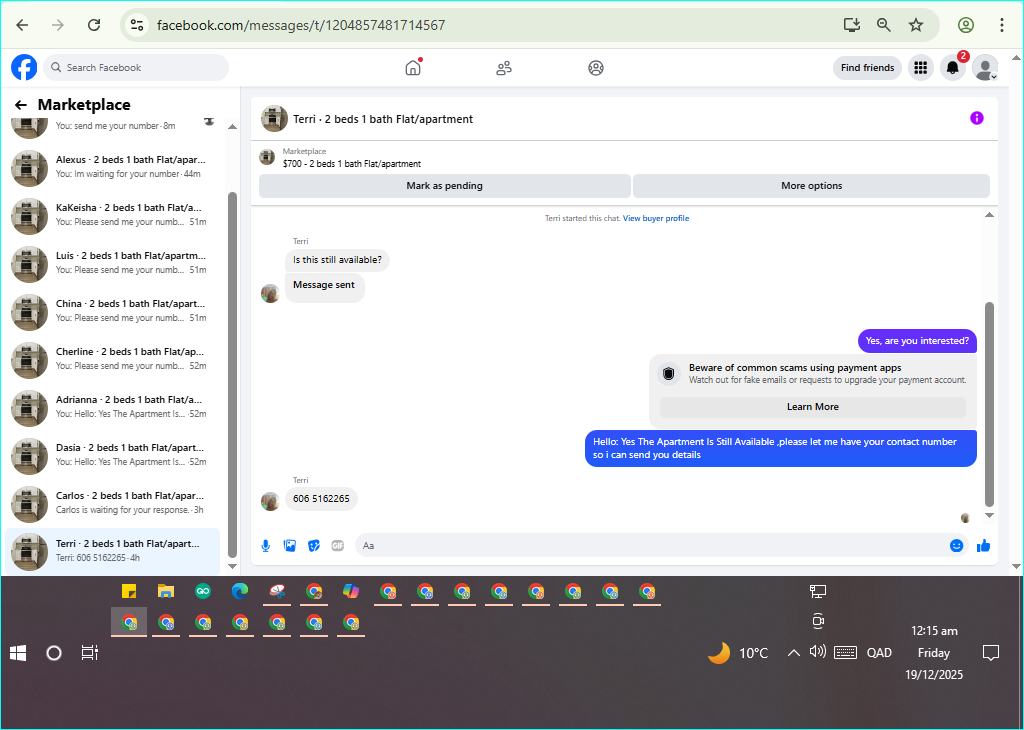Choose a sticker icon
1024x730 pixels.
tap(314, 546)
